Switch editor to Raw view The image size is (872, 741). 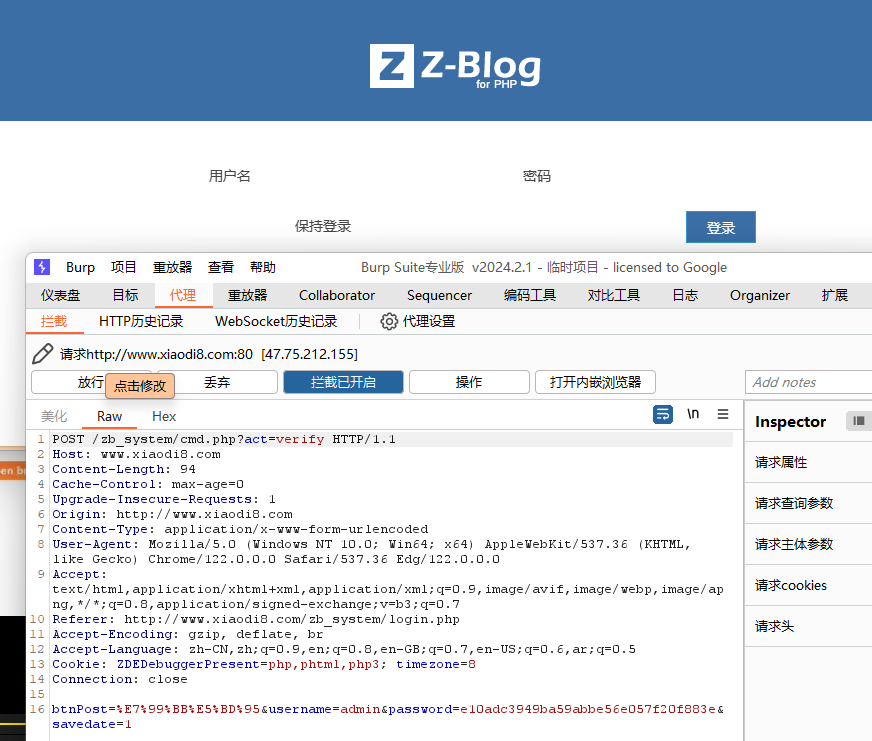(109, 416)
